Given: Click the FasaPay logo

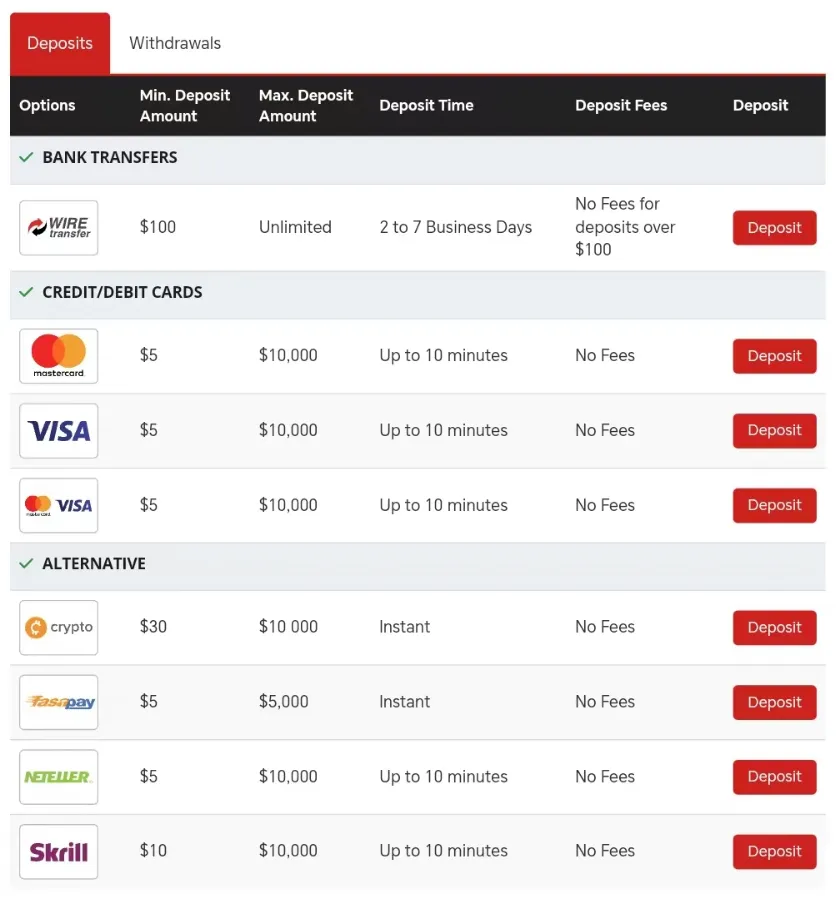Looking at the screenshot, I should tap(58, 702).
